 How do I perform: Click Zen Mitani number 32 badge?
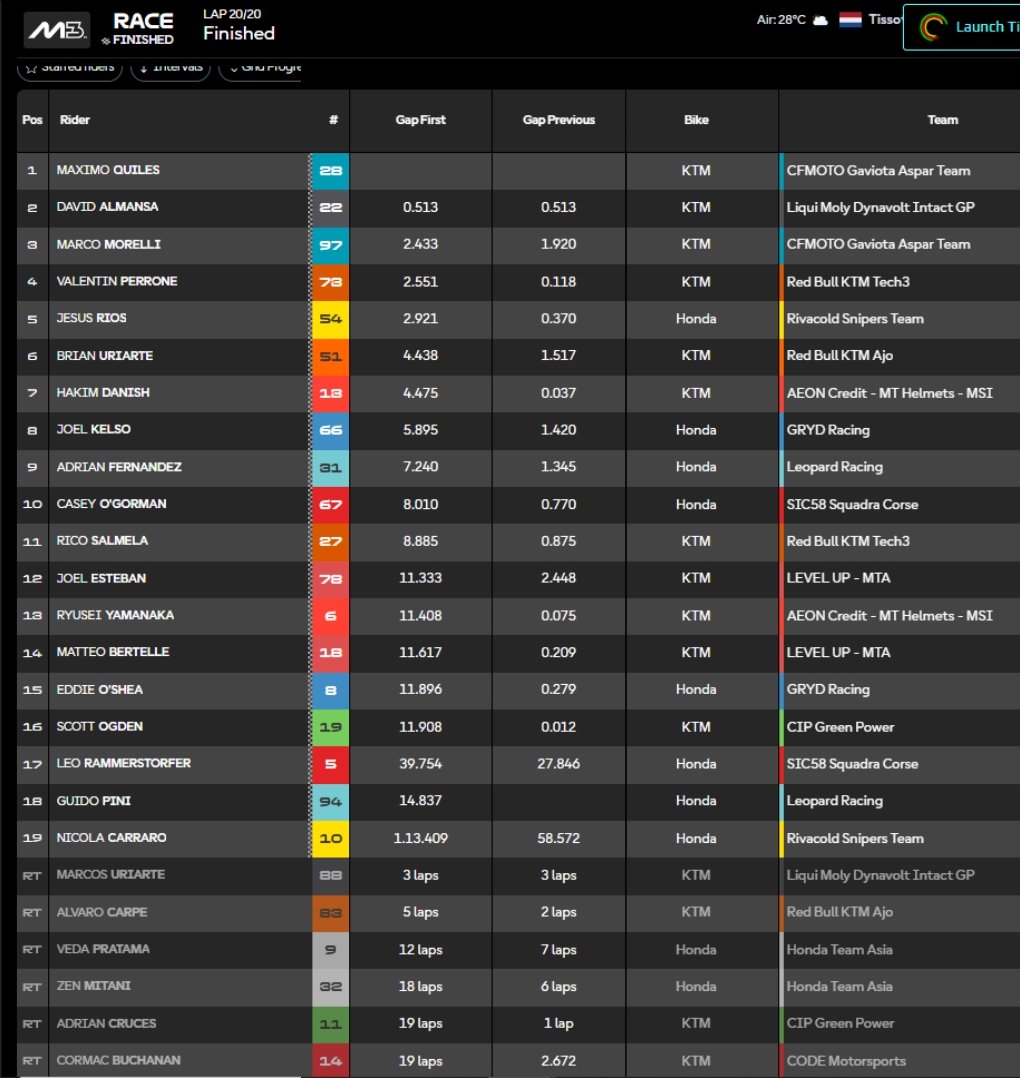(331, 987)
